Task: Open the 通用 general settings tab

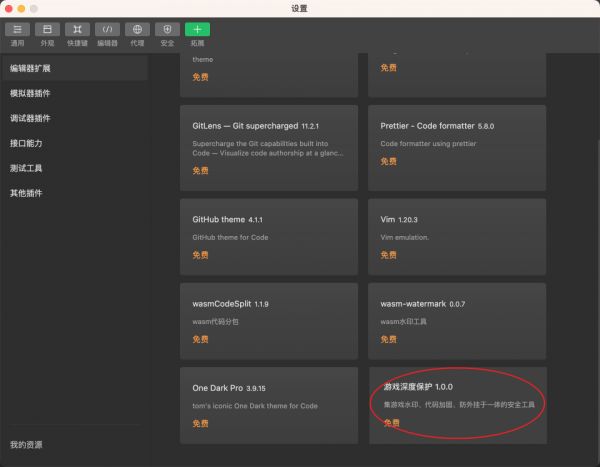Action: 17,34
